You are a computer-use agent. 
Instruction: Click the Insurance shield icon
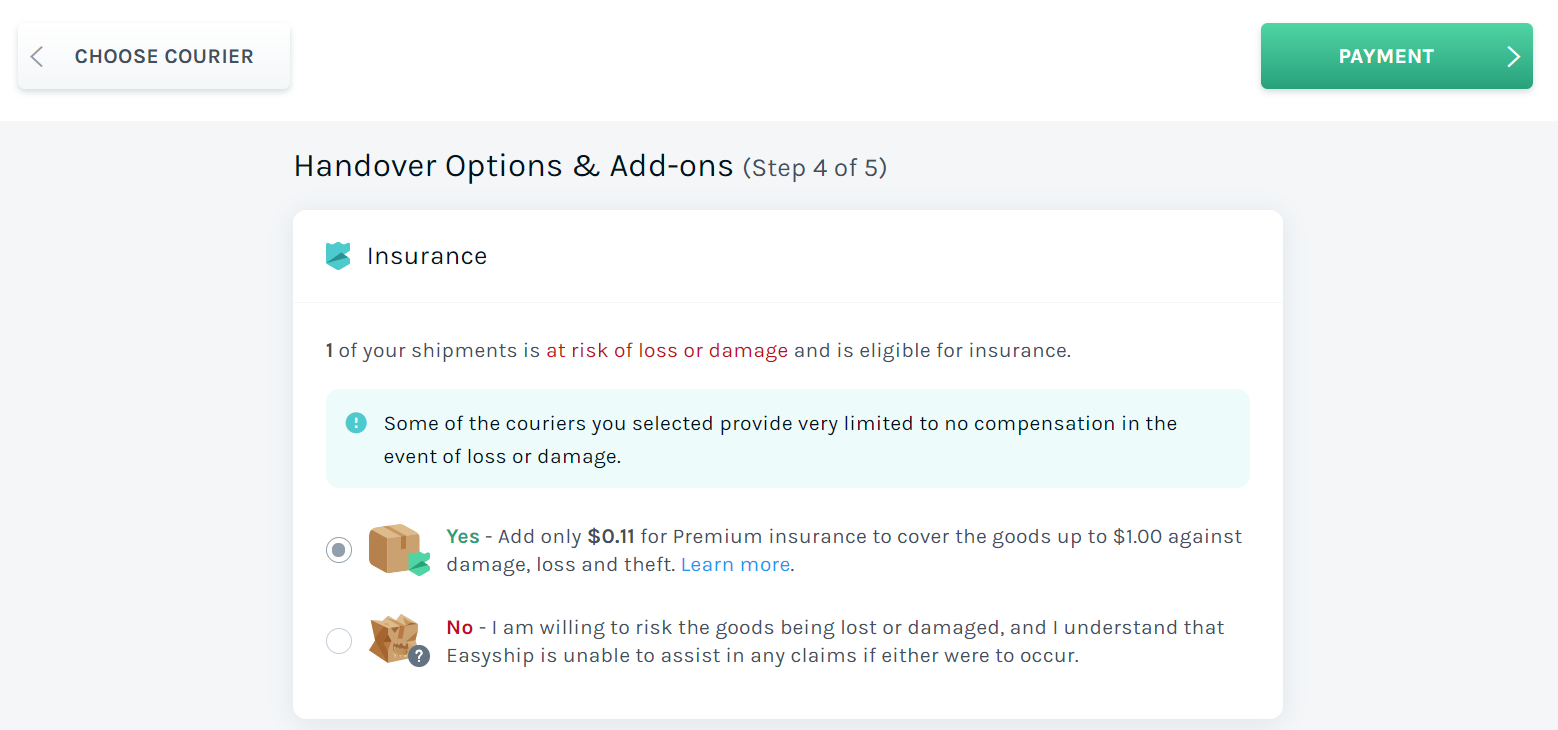(x=338, y=256)
